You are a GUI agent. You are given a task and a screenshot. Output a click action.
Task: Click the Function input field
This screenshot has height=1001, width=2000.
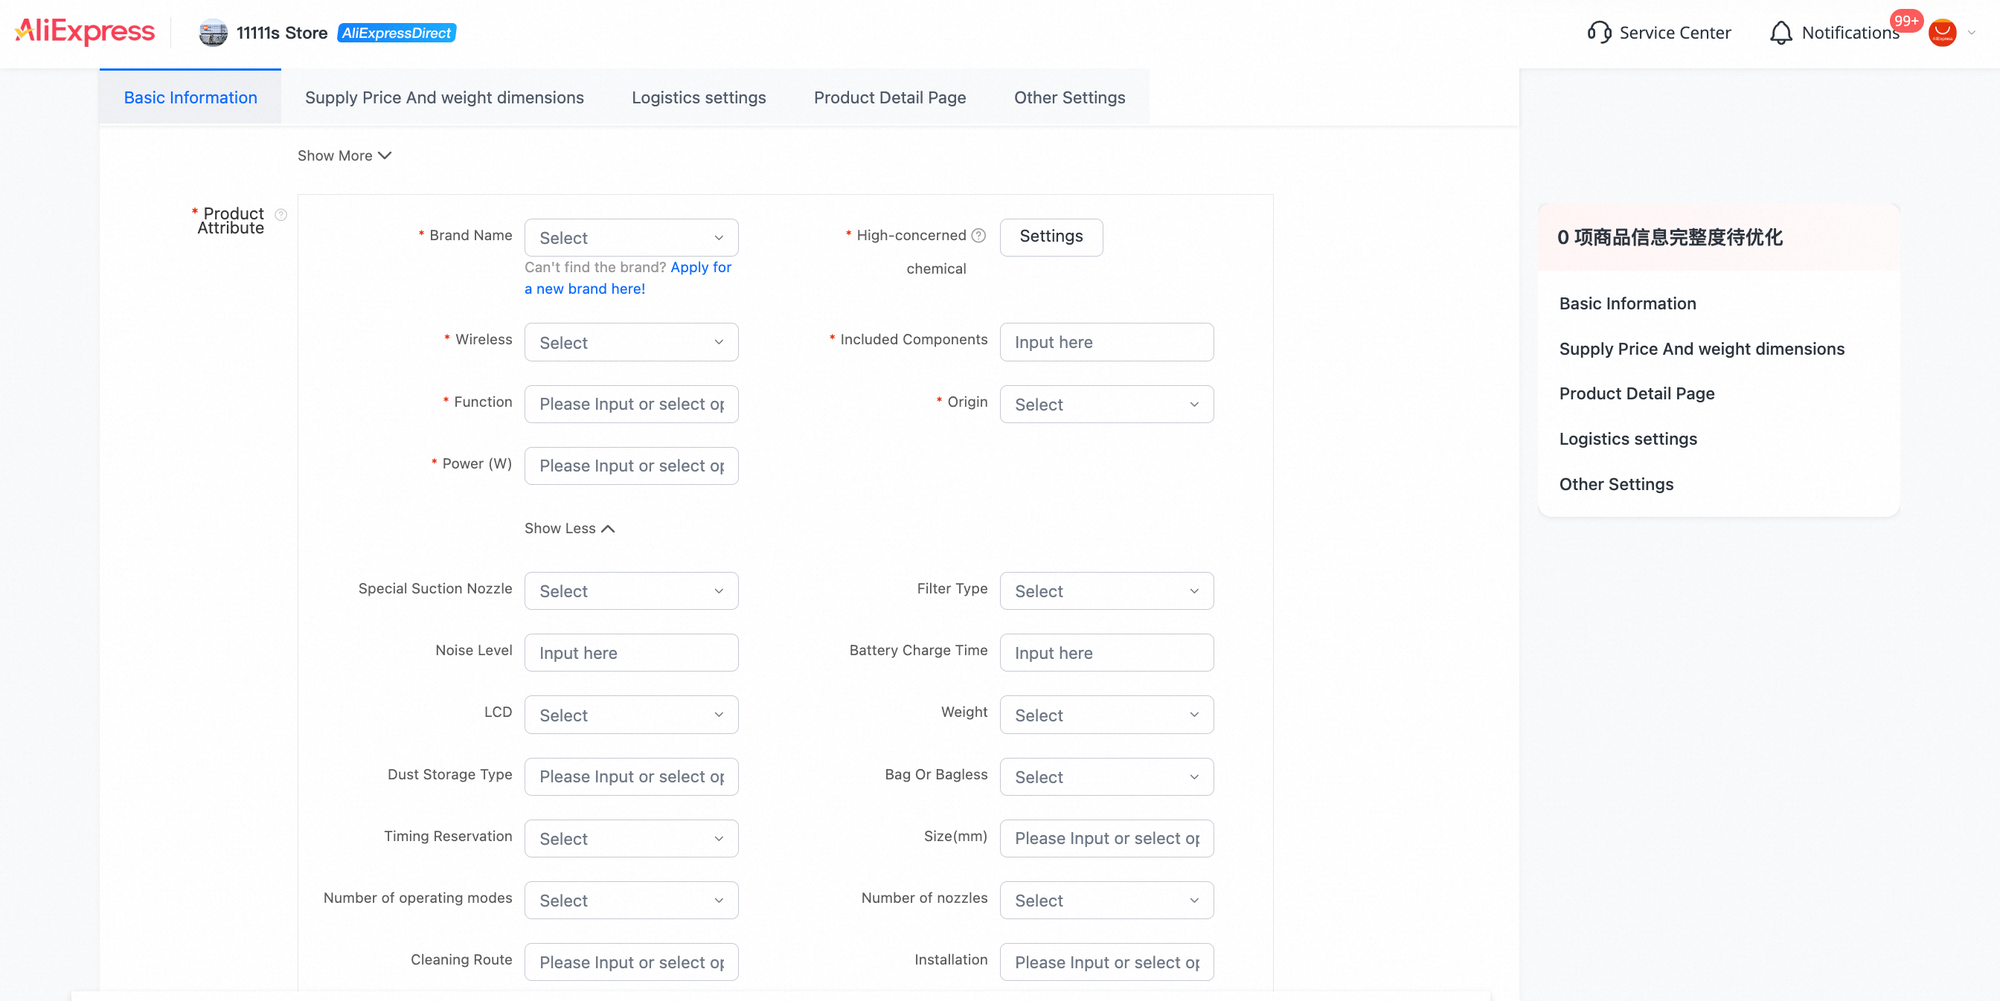pyautogui.click(x=631, y=404)
